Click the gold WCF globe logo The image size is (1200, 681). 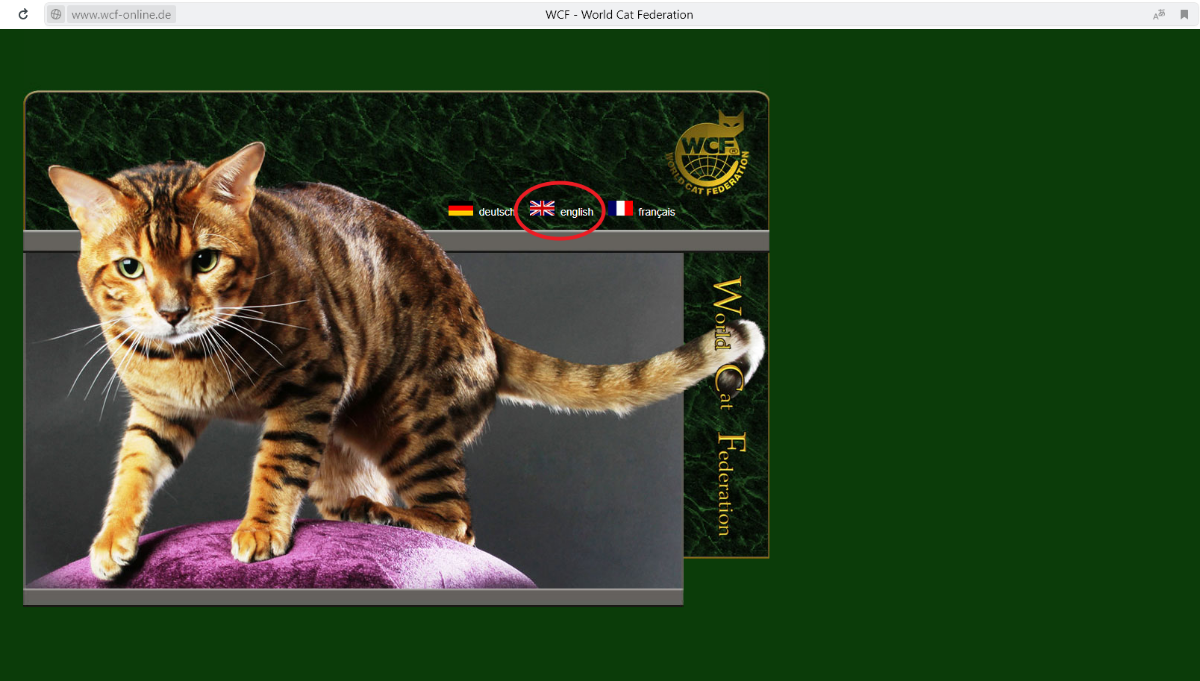click(x=709, y=151)
